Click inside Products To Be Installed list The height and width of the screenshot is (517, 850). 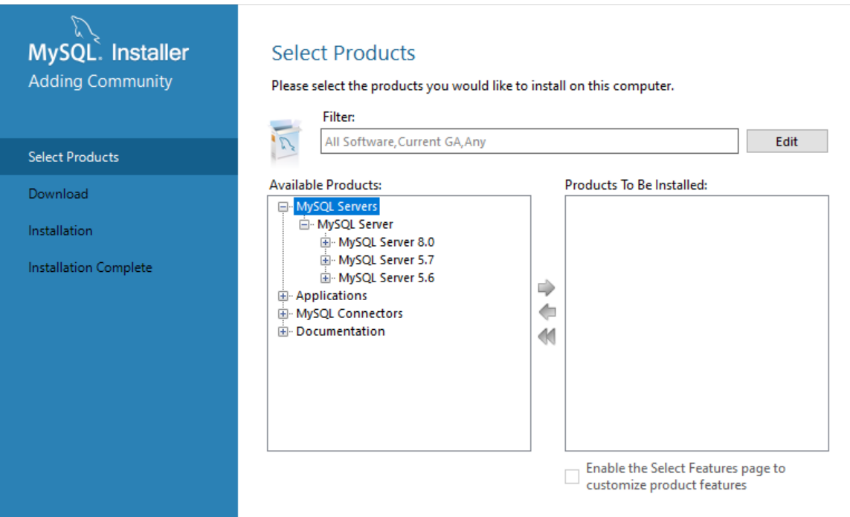click(x=697, y=323)
